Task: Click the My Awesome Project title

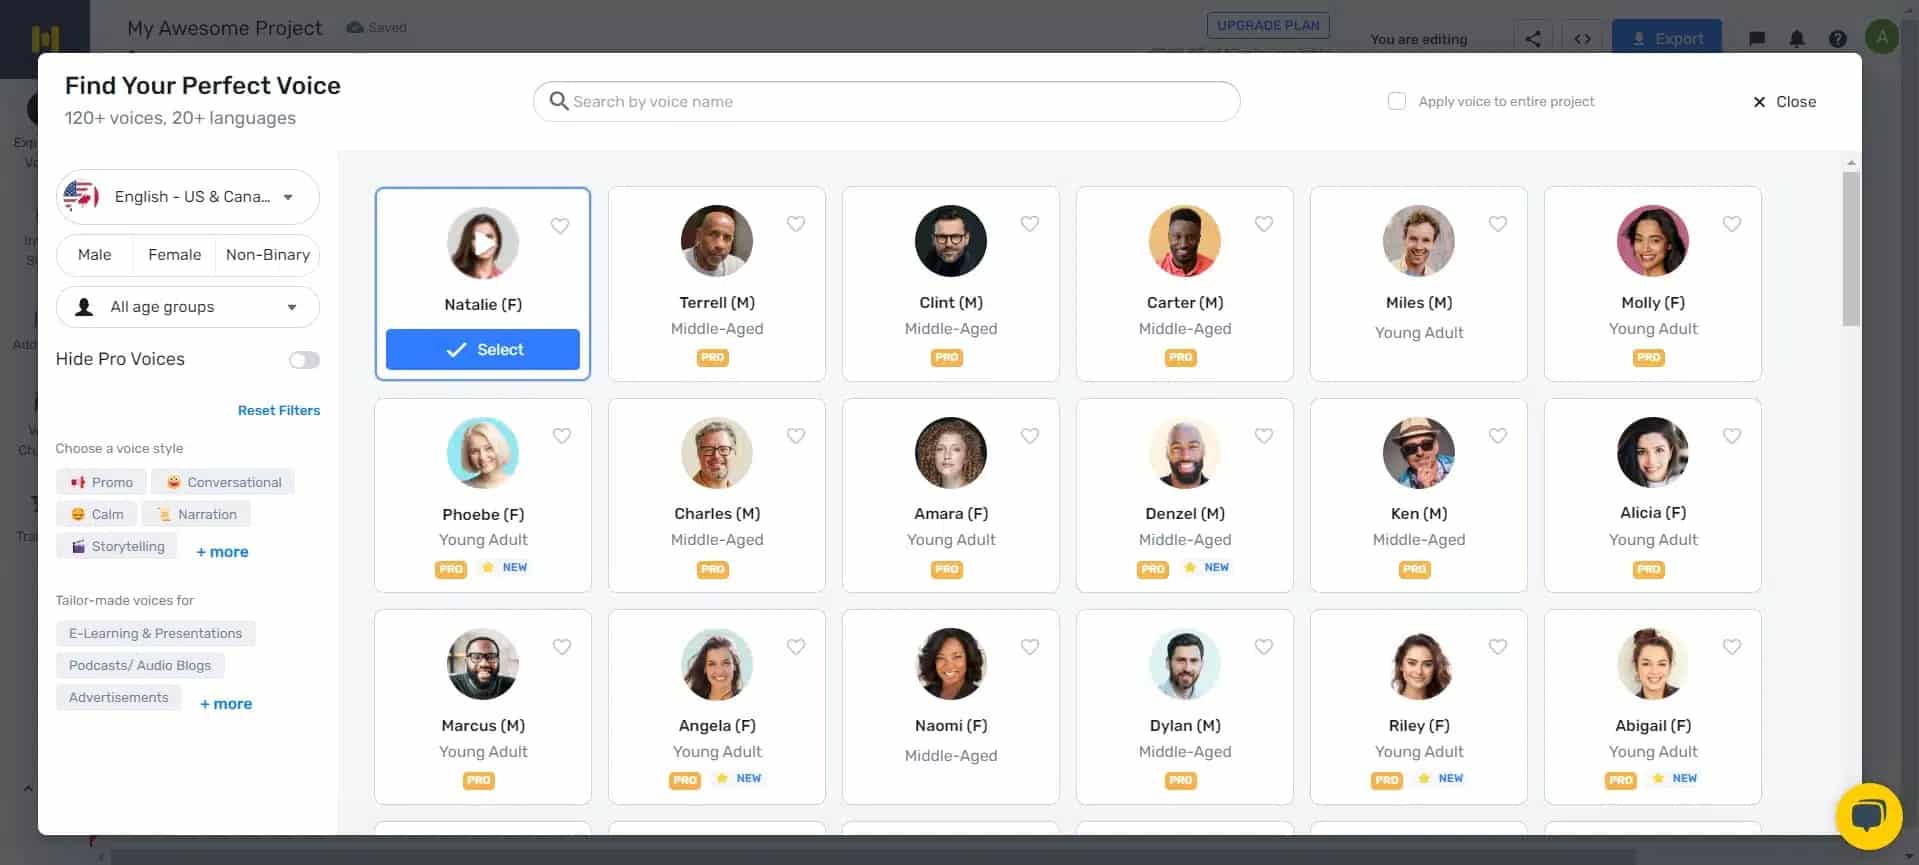Action: coord(225,28)
